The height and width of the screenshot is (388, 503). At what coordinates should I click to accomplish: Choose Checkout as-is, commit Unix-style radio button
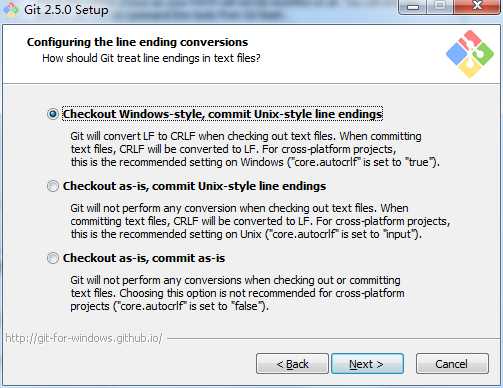(x=53, y=186)
